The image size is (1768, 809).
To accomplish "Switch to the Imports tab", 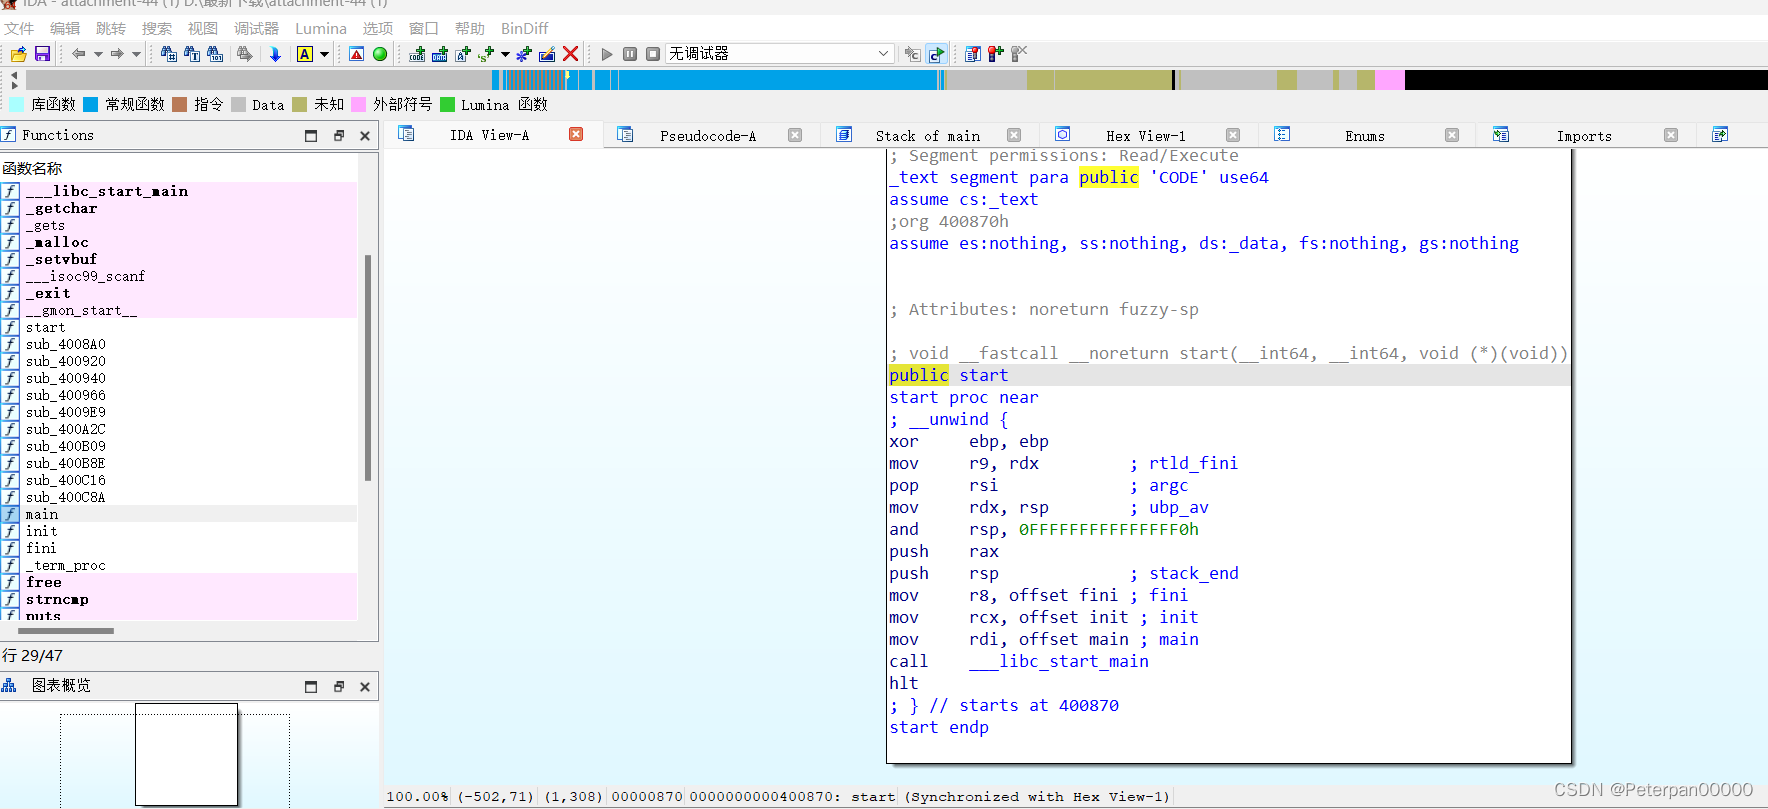I will tap(1584, 136).
